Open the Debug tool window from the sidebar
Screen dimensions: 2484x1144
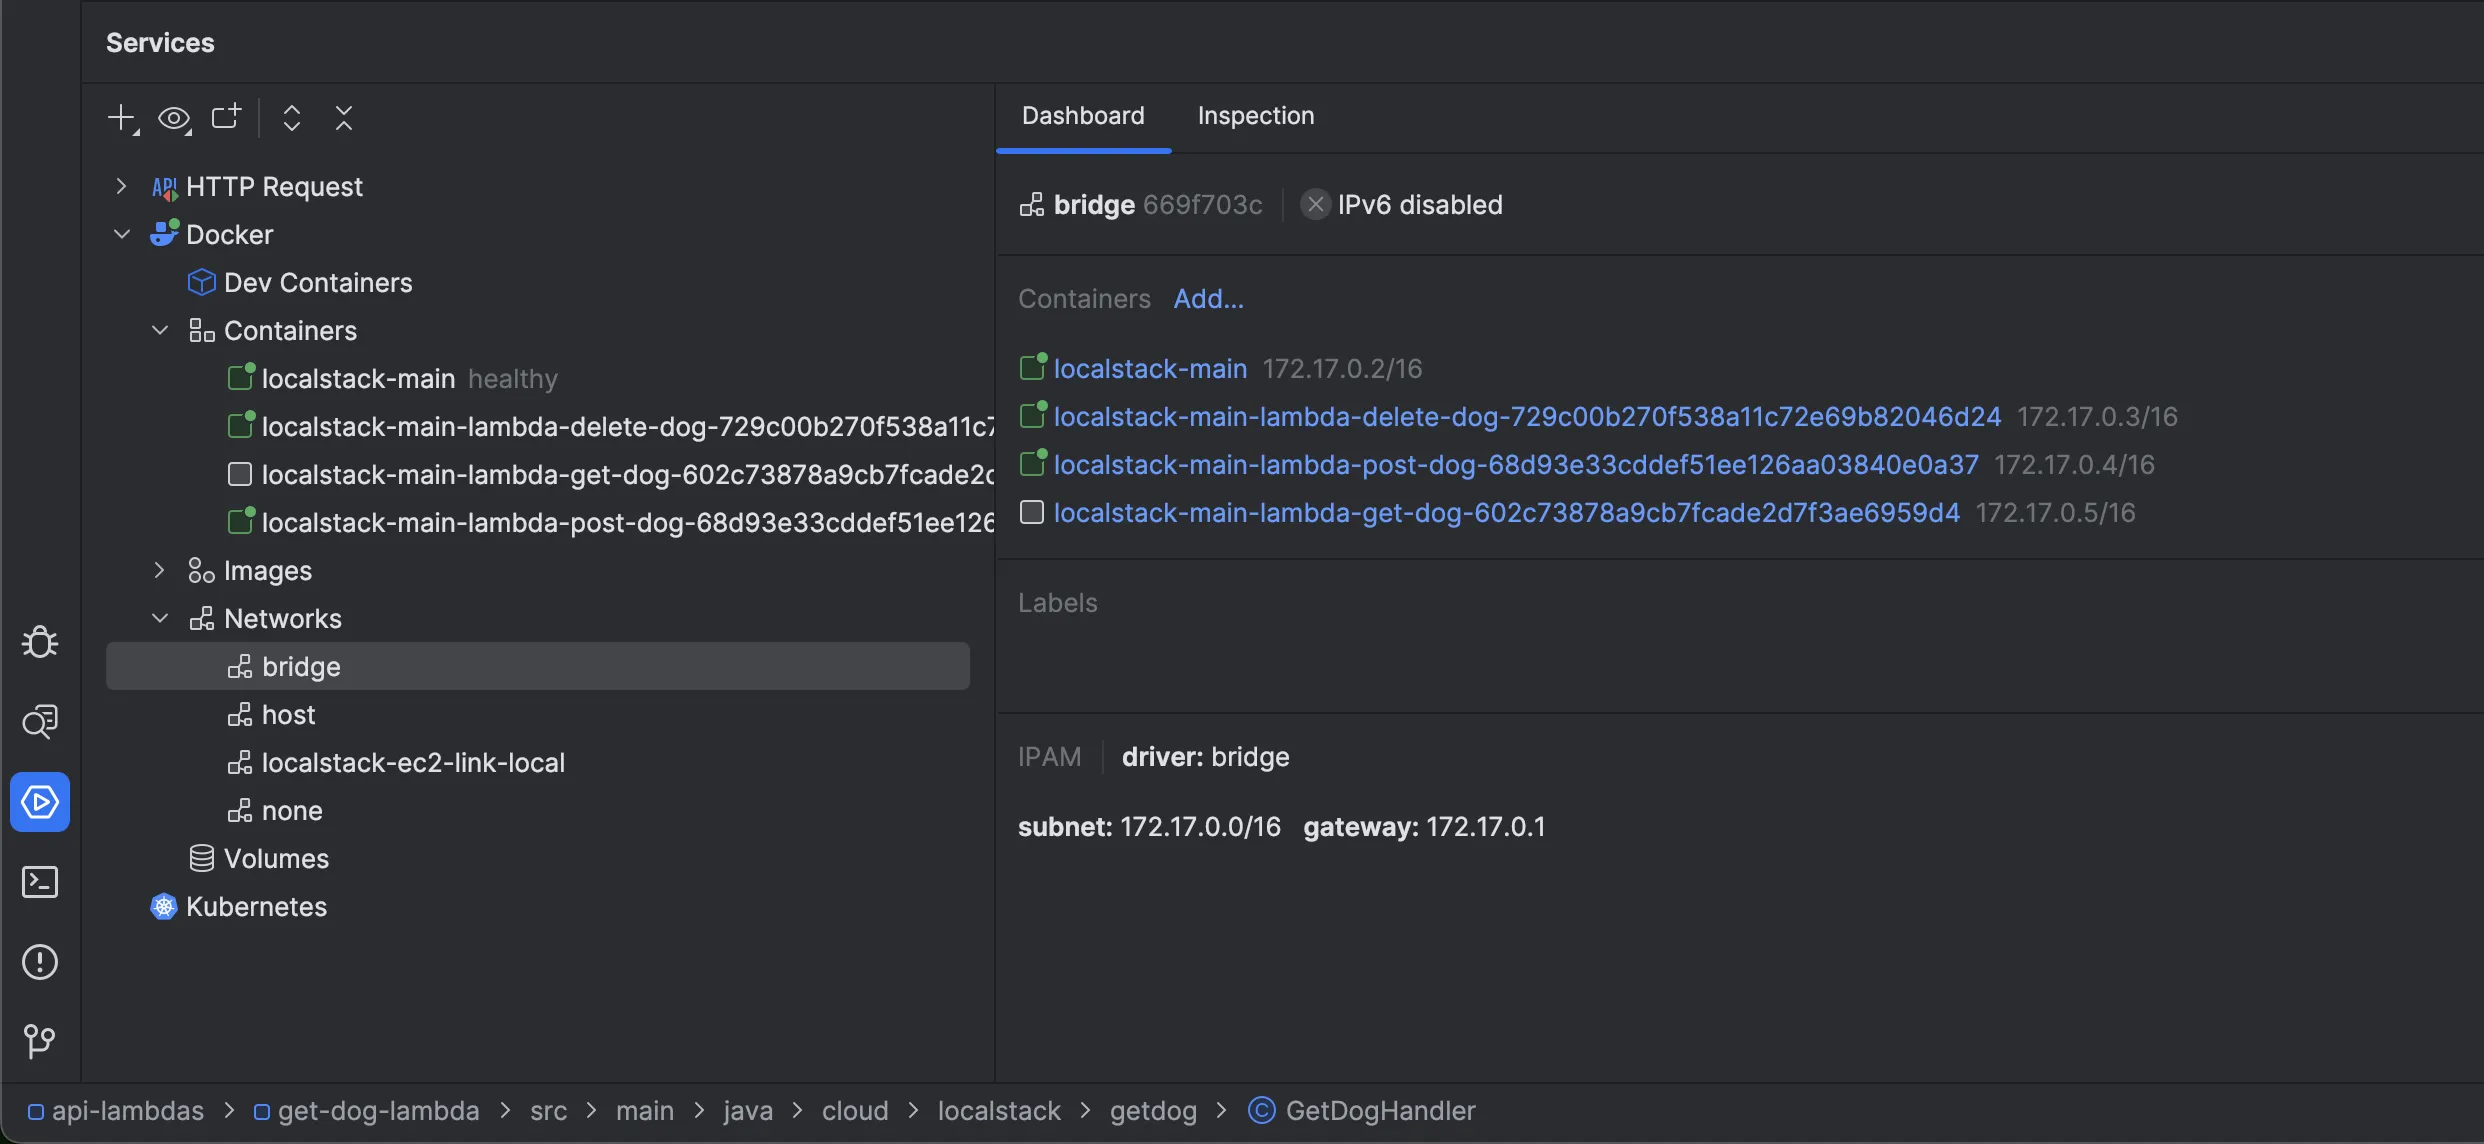40,641
